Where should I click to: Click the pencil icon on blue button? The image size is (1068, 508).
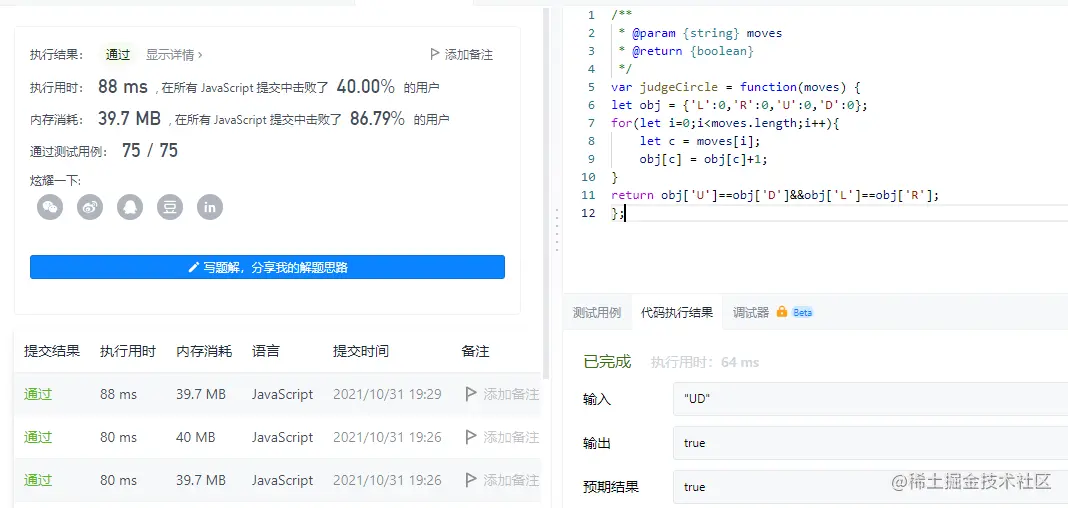193,268
